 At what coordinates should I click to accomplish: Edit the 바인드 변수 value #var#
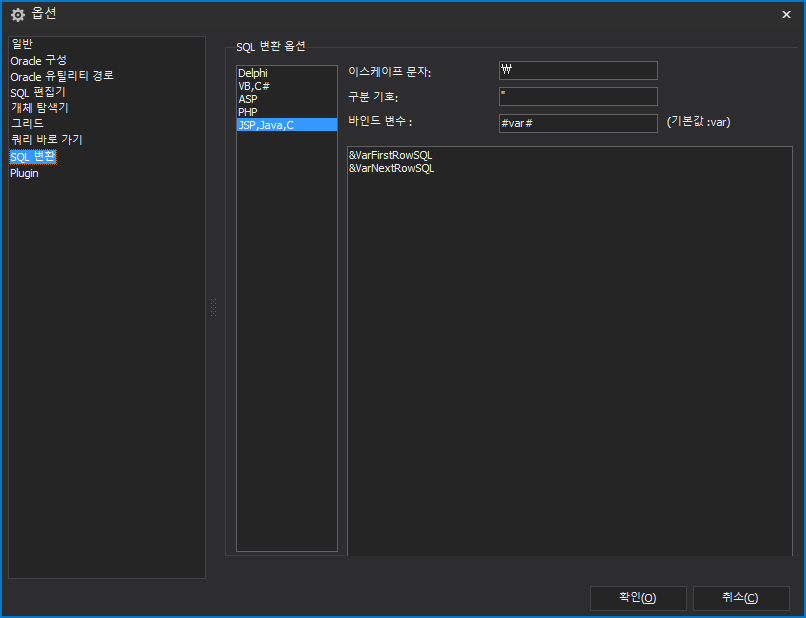coord(577,122)
